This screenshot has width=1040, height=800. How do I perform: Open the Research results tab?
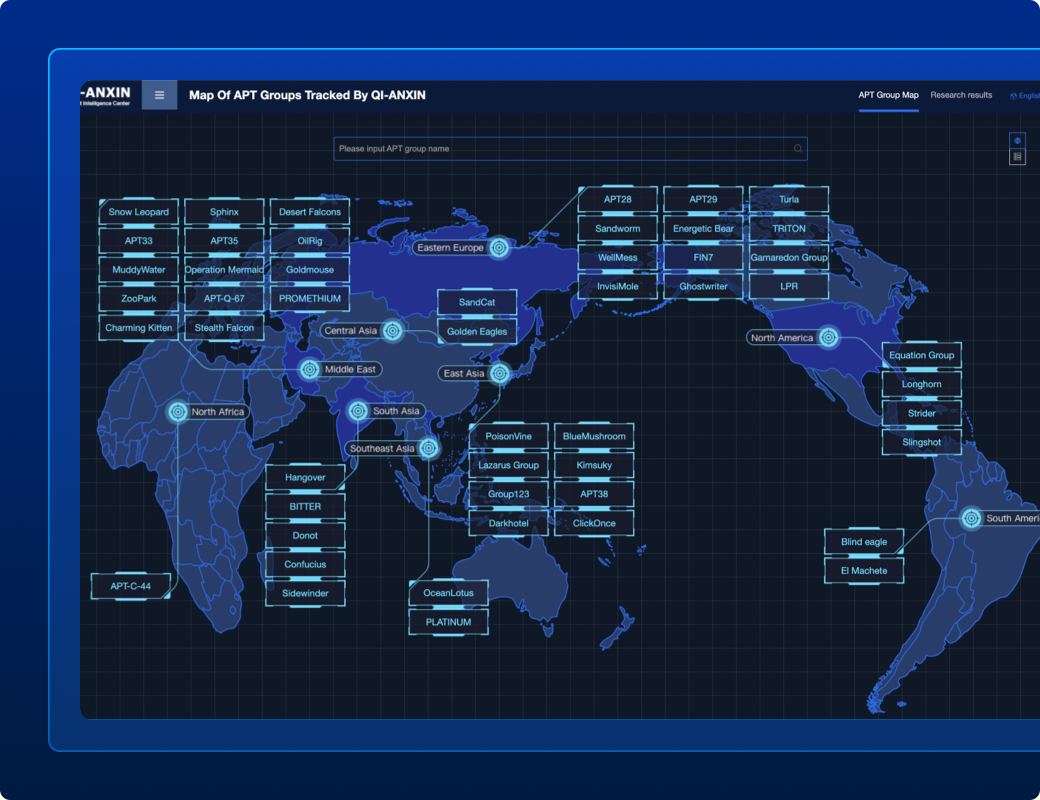961,95
